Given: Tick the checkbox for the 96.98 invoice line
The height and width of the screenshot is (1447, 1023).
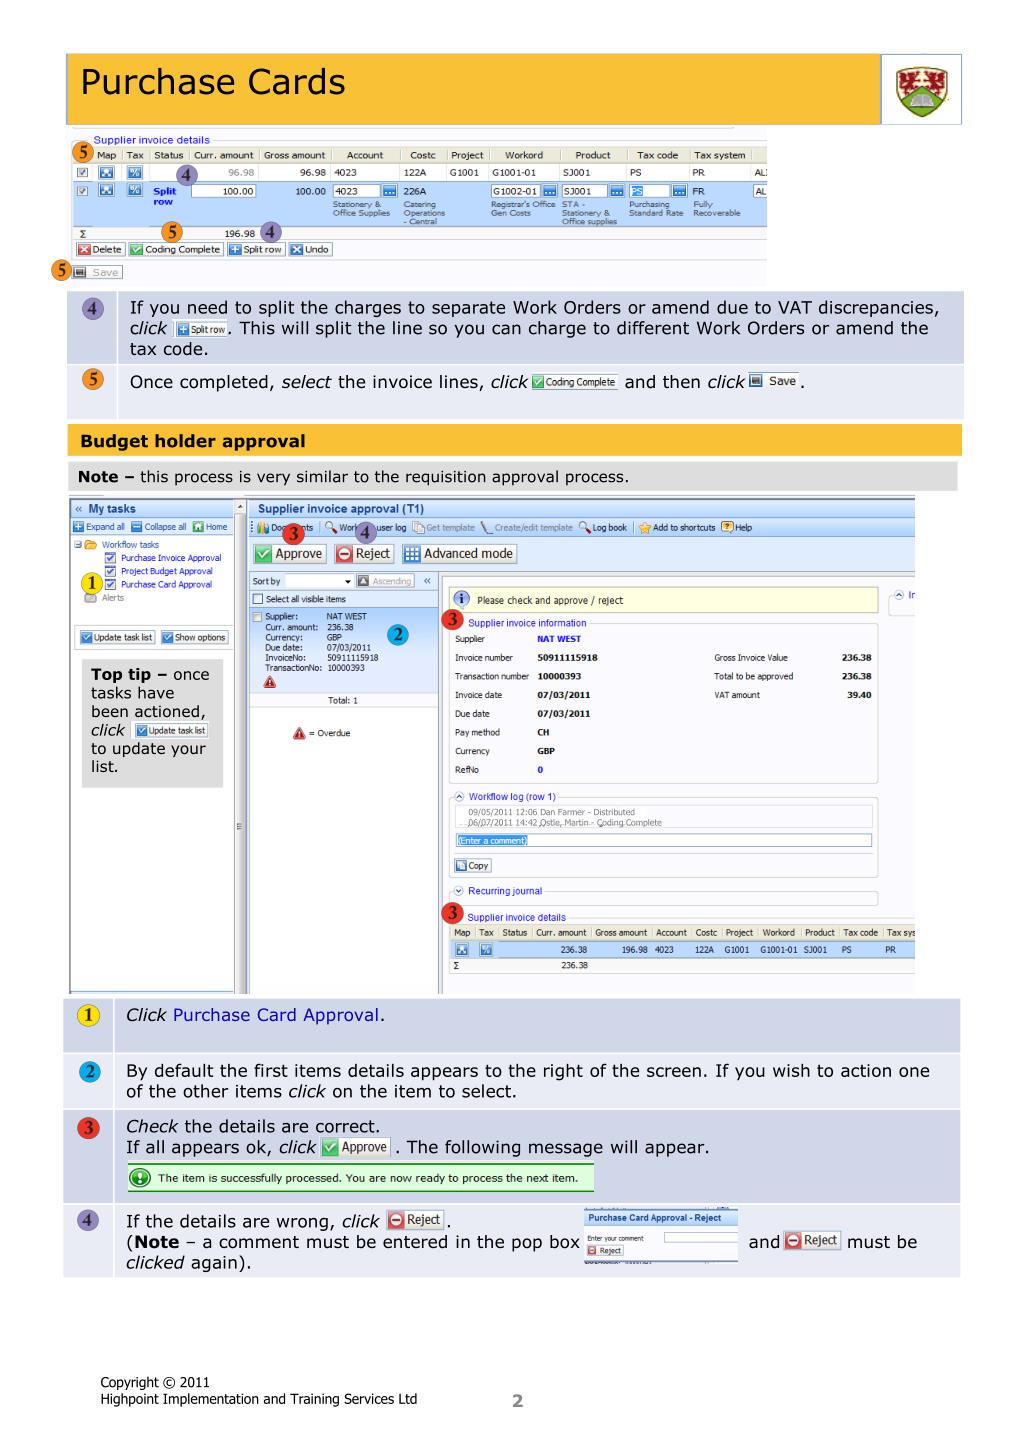Looking at the screenshot, I should pos(81,172).
